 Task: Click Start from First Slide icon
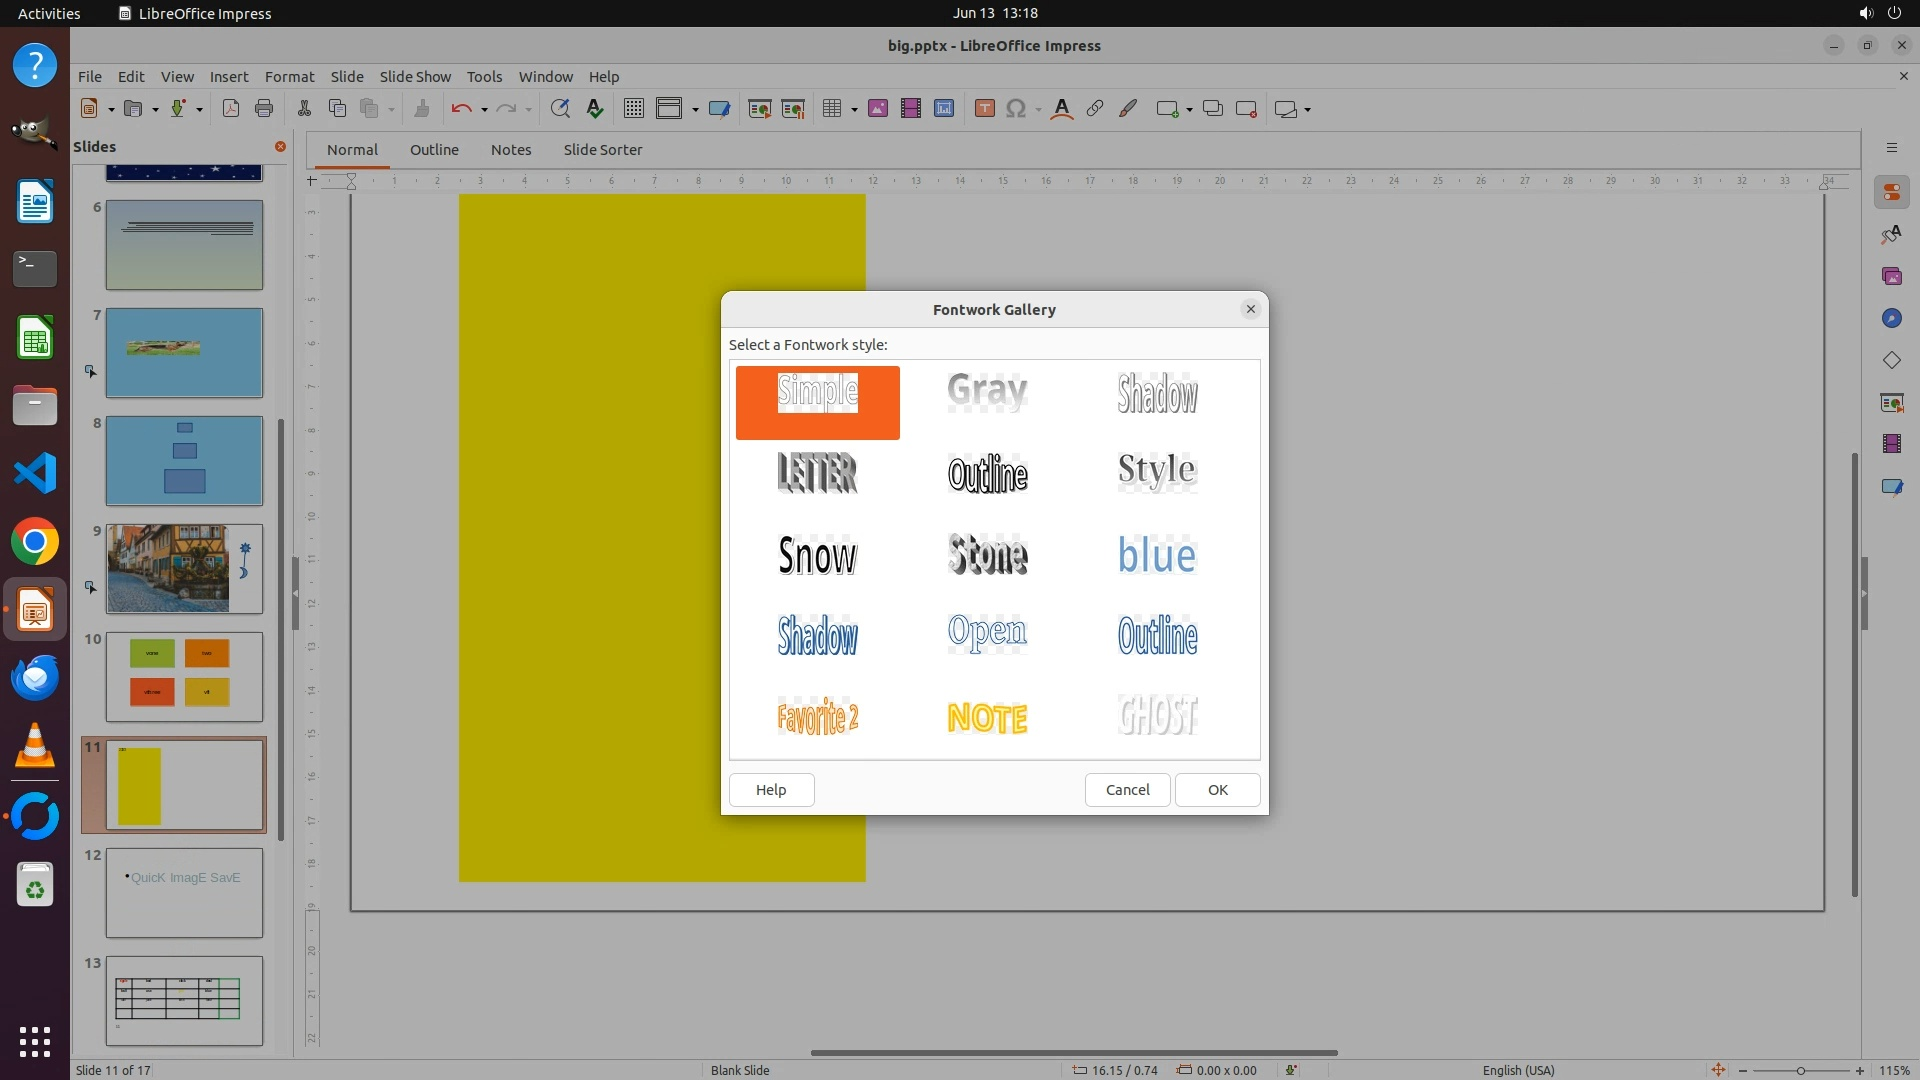pos(759,109)
